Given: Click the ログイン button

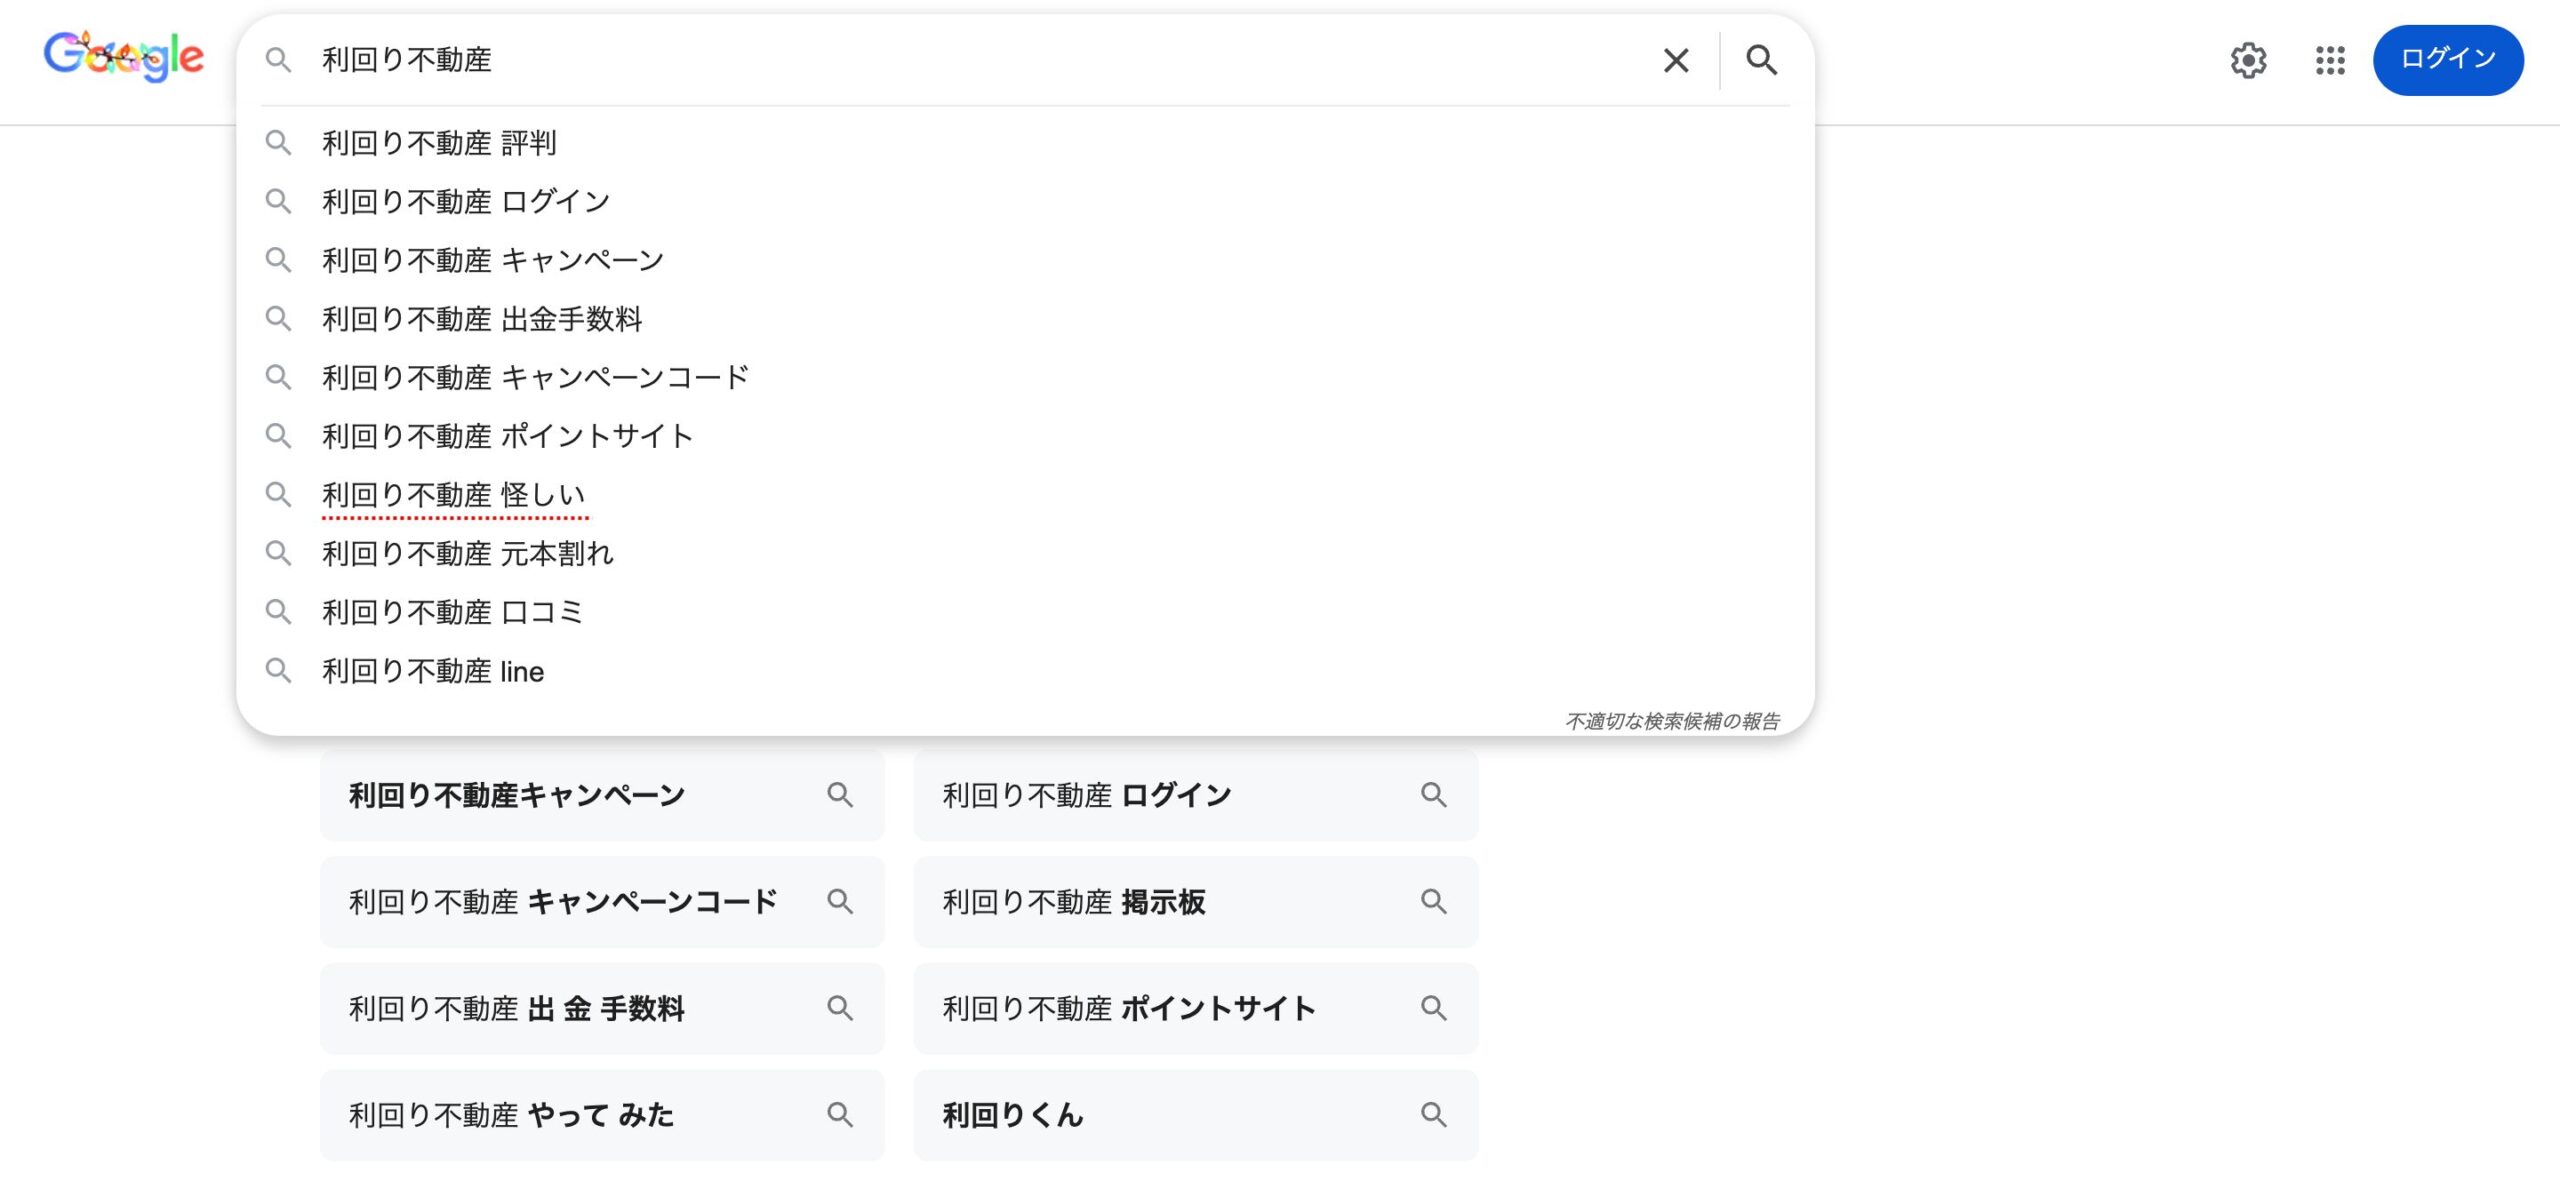Looking at the screenshot, I should tap(2447, 59).
